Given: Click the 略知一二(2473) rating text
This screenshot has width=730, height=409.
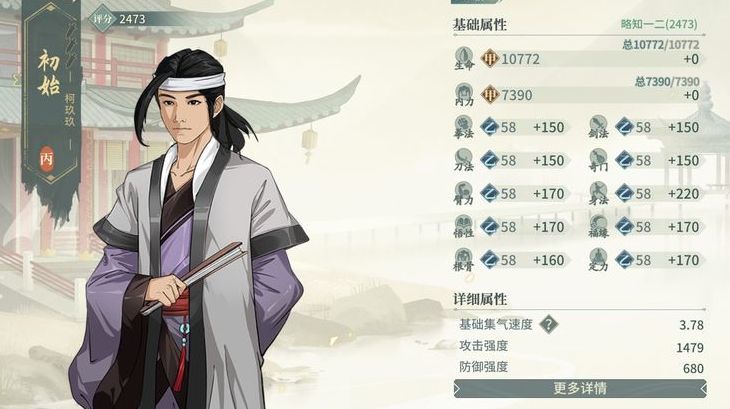Looking at the screenshot, I should click(659, 24).
